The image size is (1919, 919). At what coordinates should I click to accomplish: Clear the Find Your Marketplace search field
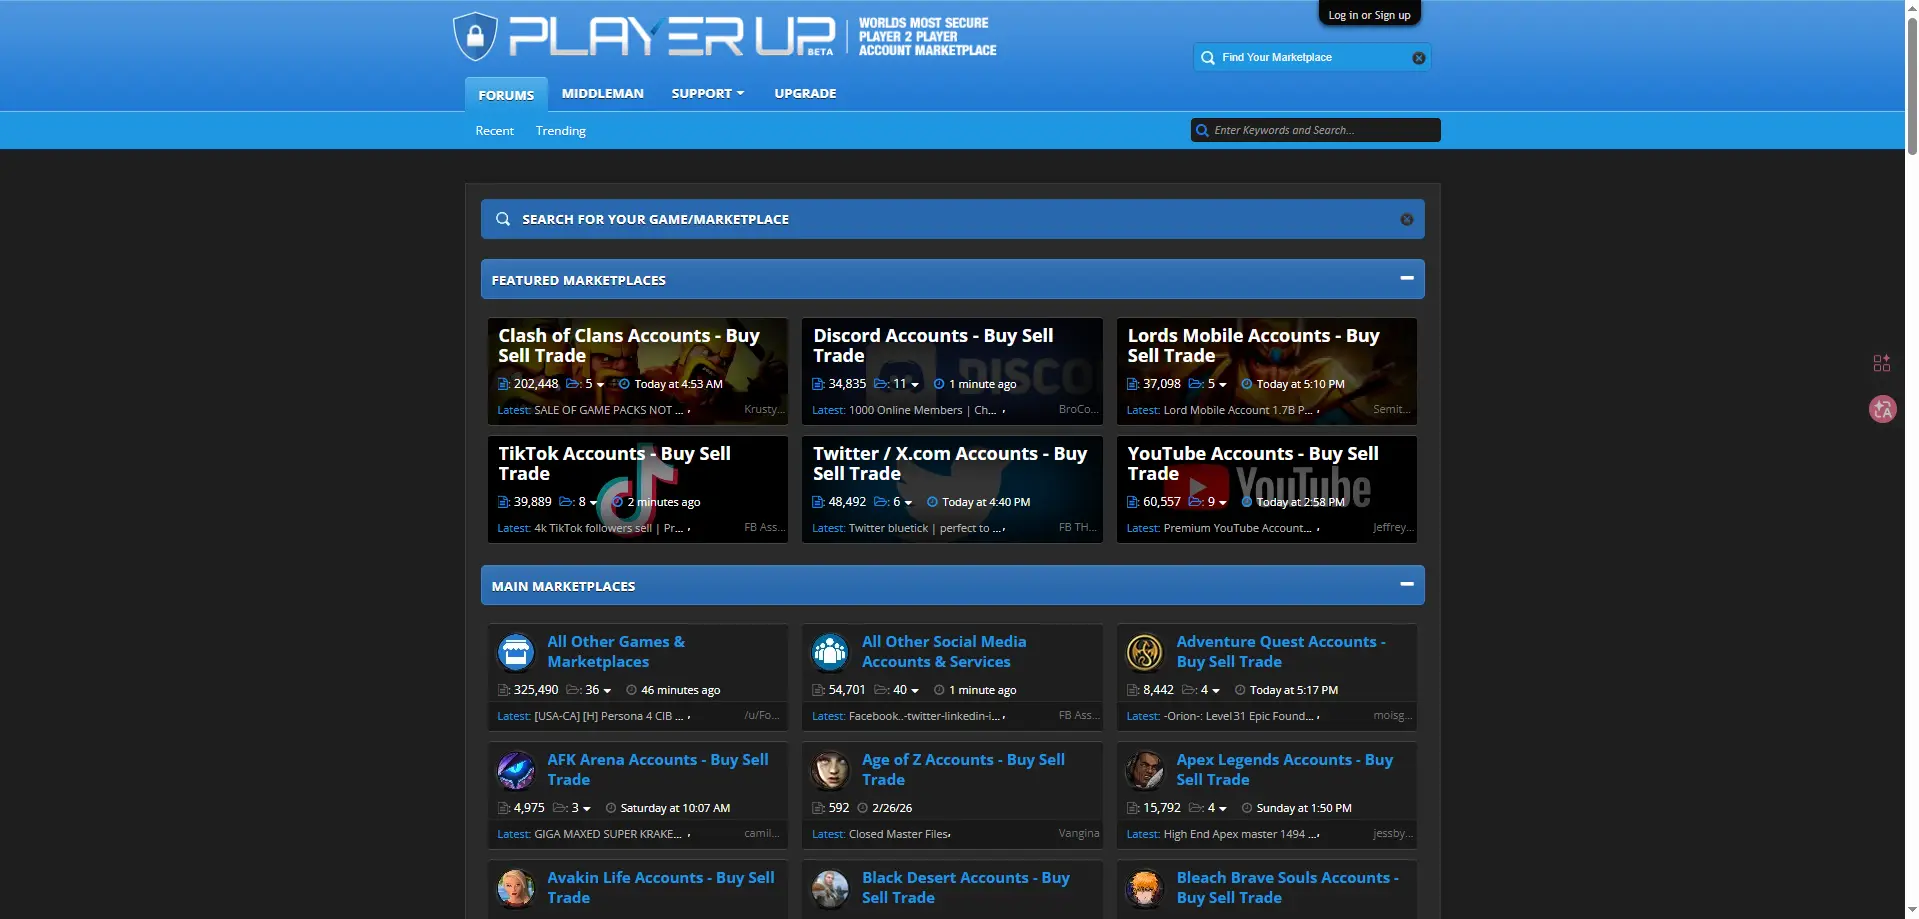click(1418, 58)
